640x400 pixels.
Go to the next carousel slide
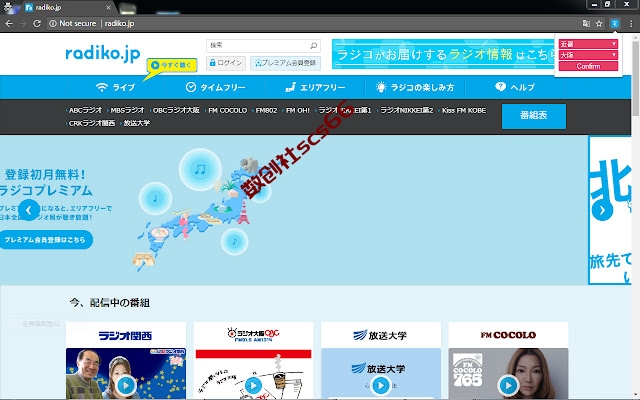pyautogui.click(x=602, y=210)
